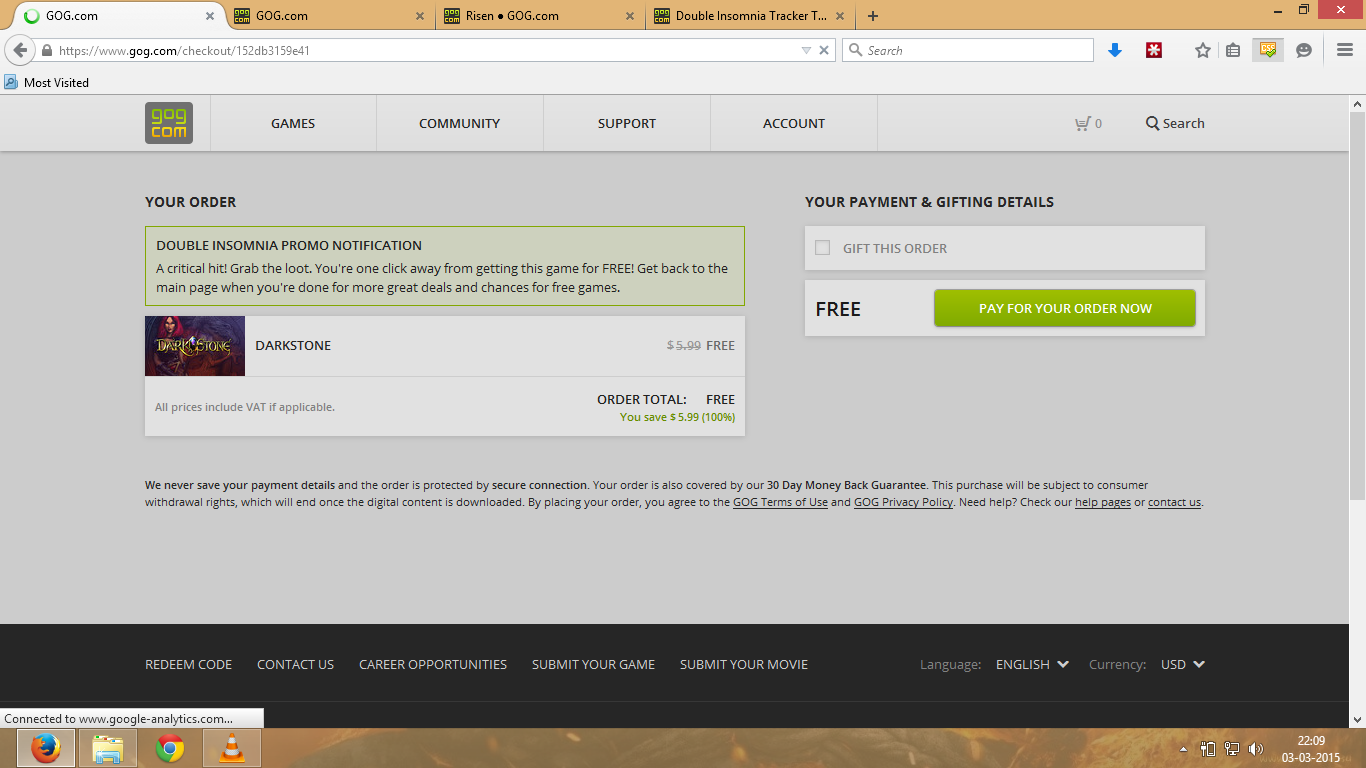Tick the Gift This Order checkbox
This screenshot has height=768, width=1366.
click(x=822, y=248)
